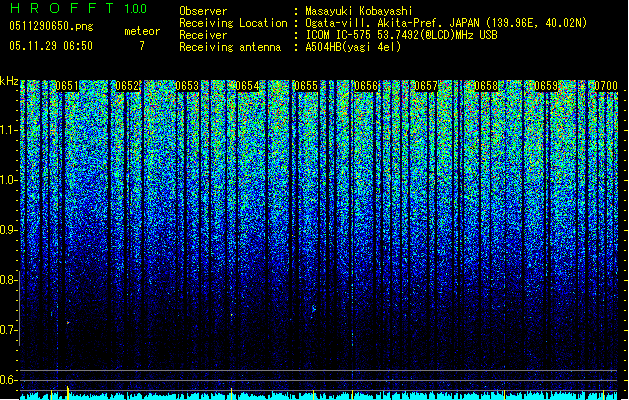629x400 pixels.
Task: Click the 0651 time marker
Action: 67,86
